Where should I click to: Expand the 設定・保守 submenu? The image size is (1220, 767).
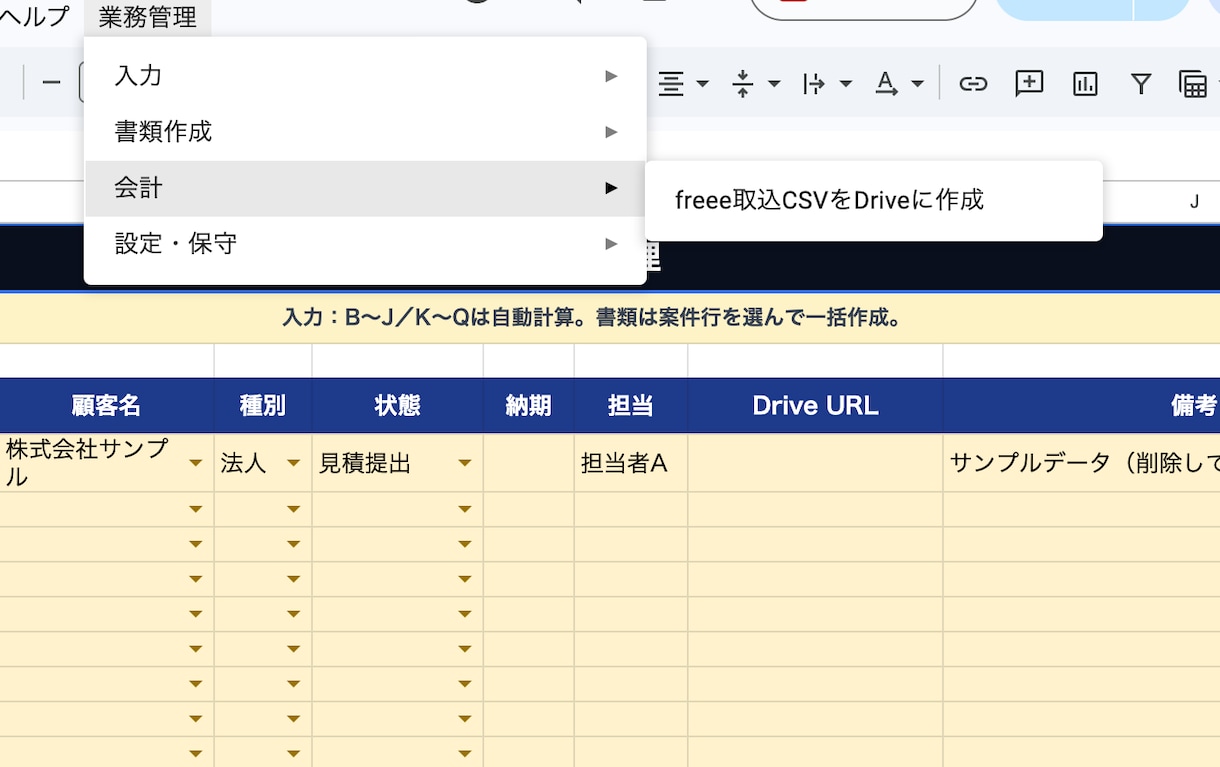[365, 244]
